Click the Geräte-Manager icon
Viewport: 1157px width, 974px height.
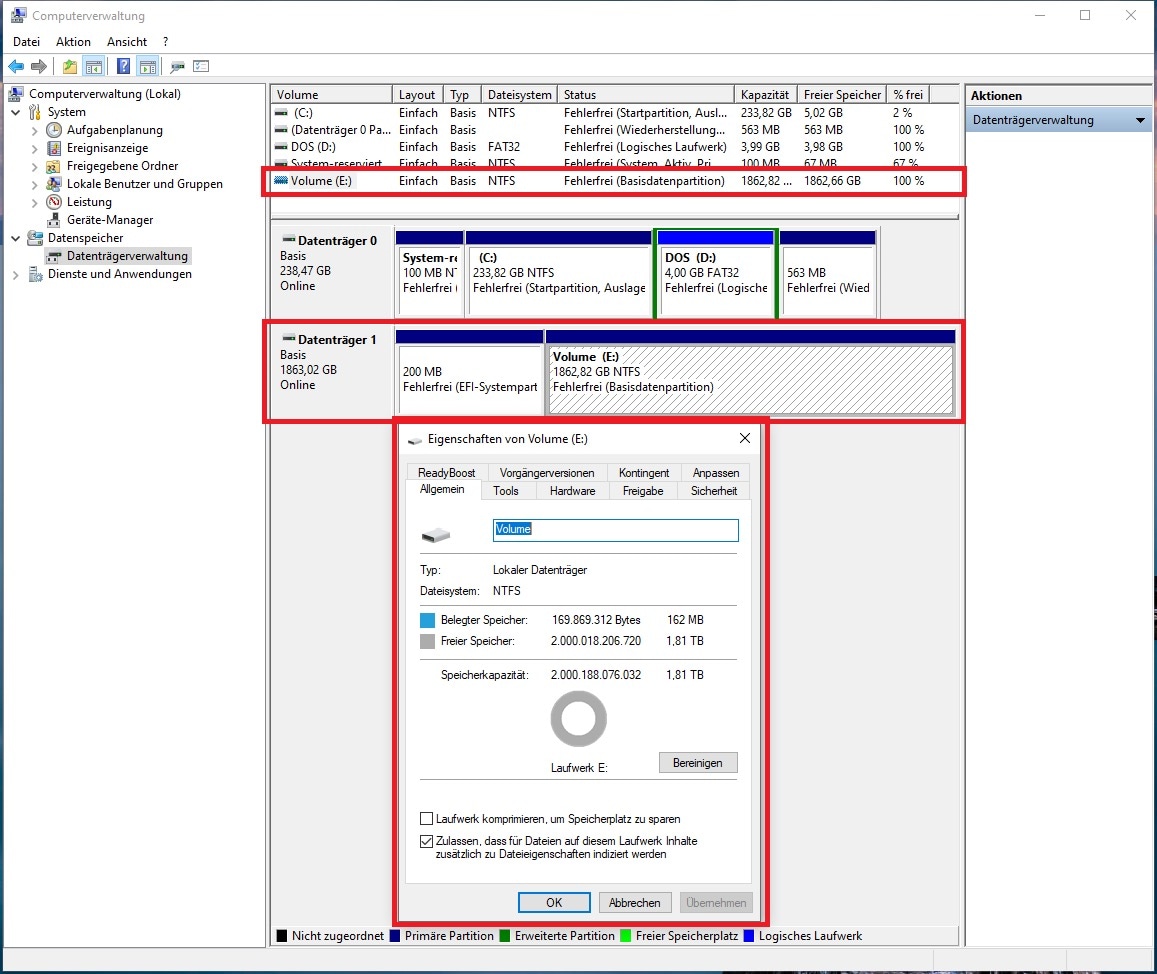point(54,220)
